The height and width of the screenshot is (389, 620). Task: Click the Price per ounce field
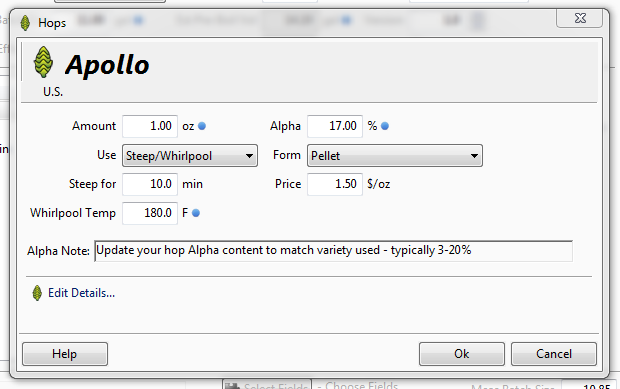(x=335, y=184)
